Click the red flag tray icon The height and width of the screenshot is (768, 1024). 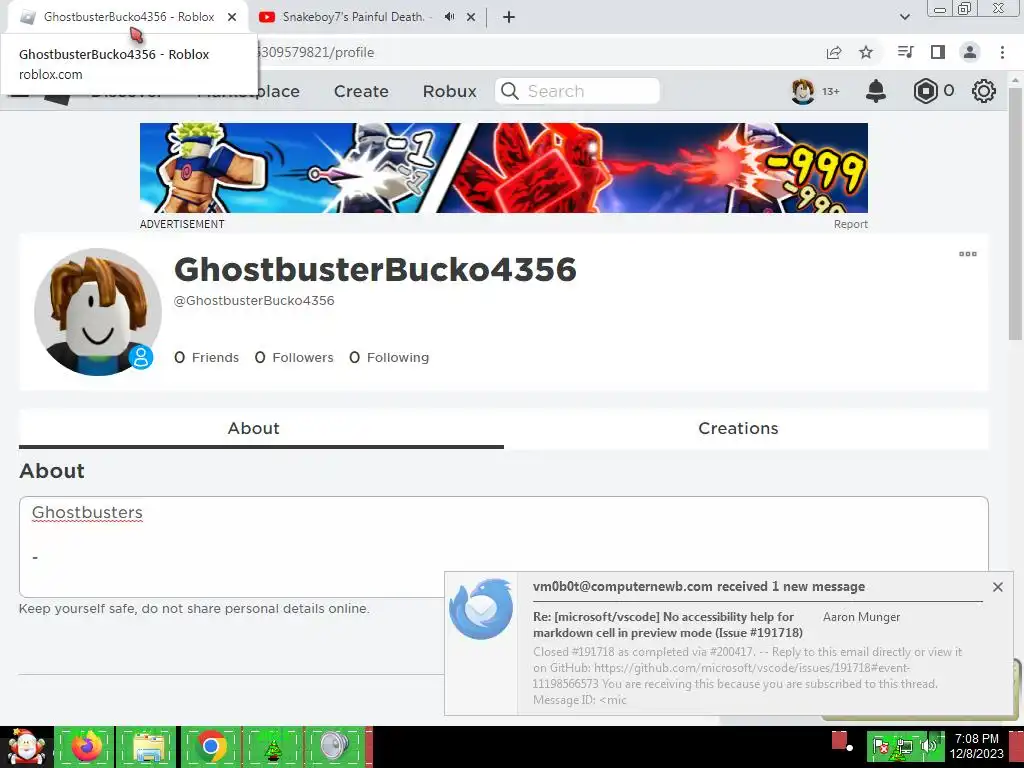(x=880, y=746)
